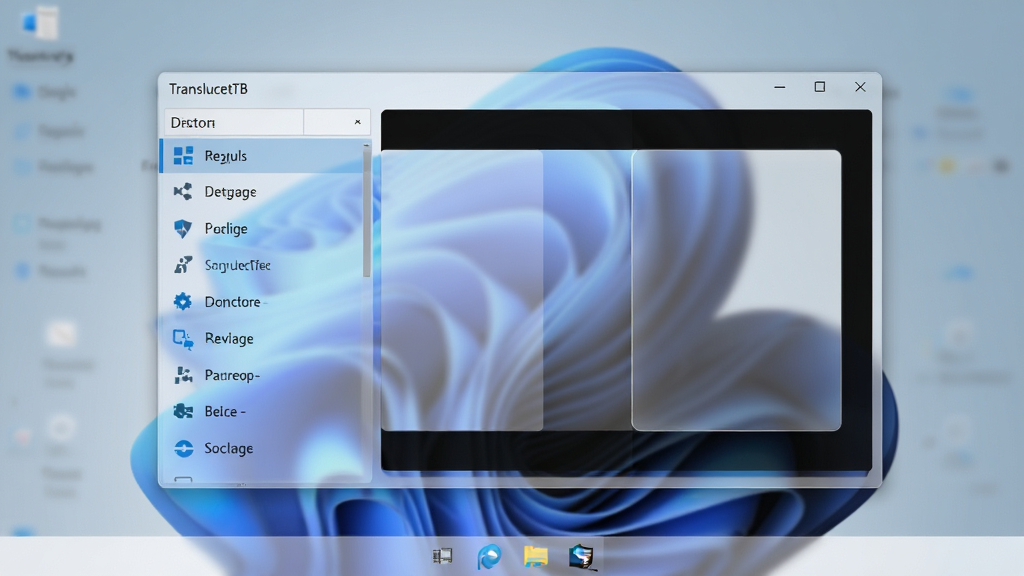Click the Reviage sidebar icon
Screen dimensions: 1024x576
[183, 338]
